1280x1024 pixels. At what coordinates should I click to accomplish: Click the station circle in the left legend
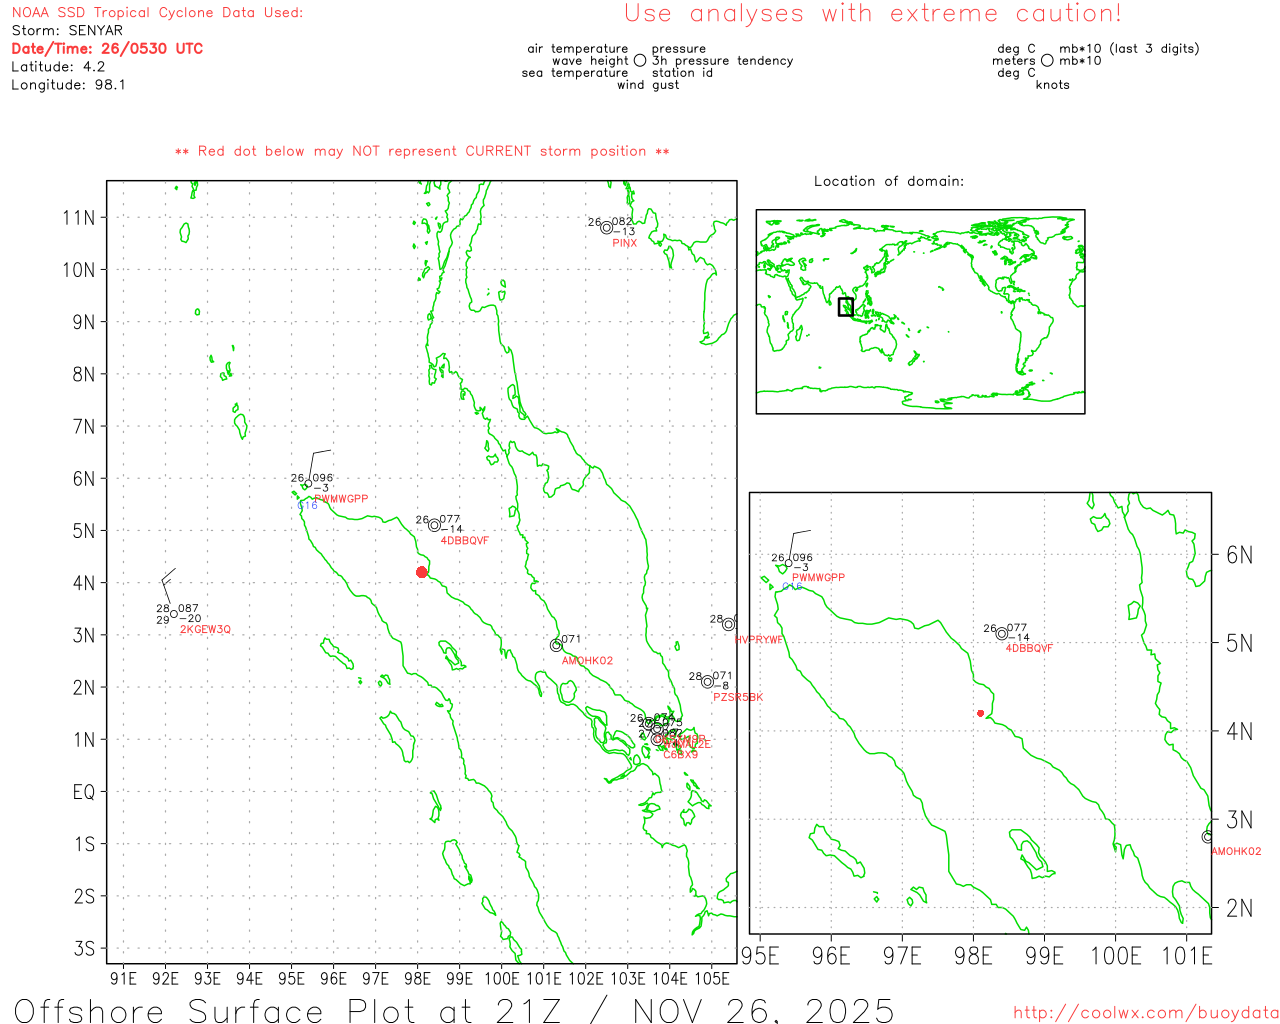(640, 61)
